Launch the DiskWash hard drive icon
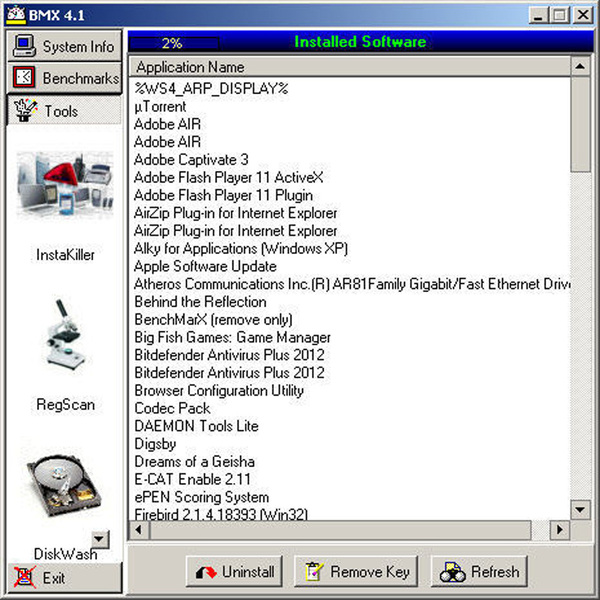The width and height of the screenshot is (600, 600). coord(64,486)
